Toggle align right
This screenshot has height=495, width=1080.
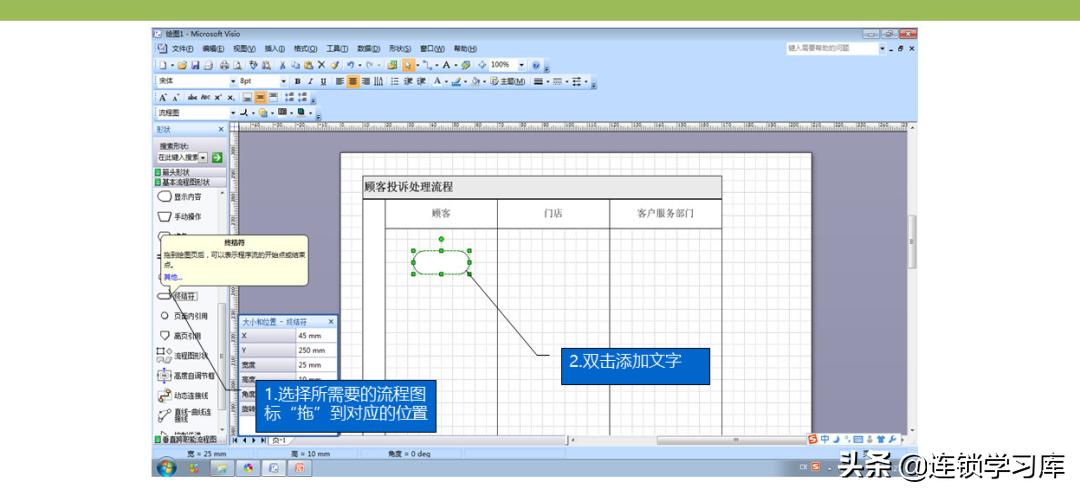click(366, 81)
